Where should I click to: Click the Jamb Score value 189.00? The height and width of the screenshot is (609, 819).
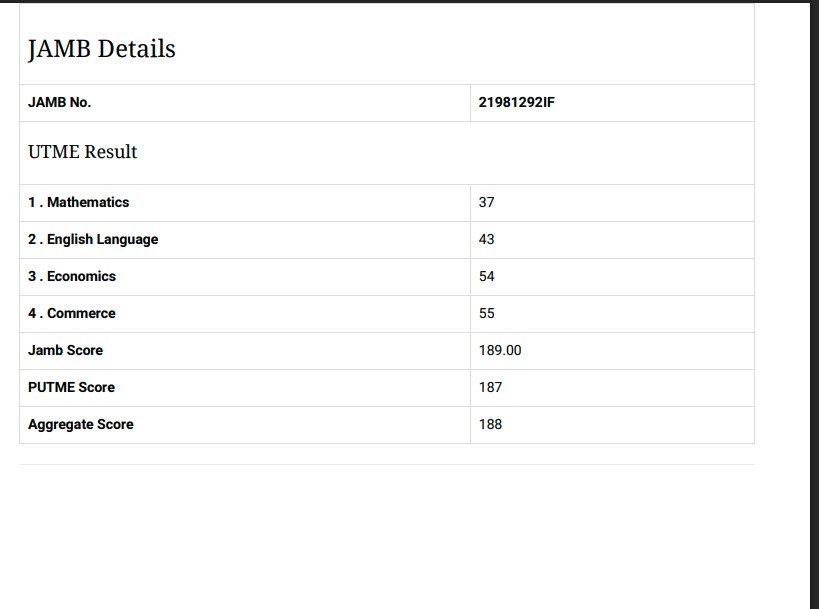click(500, 350)
